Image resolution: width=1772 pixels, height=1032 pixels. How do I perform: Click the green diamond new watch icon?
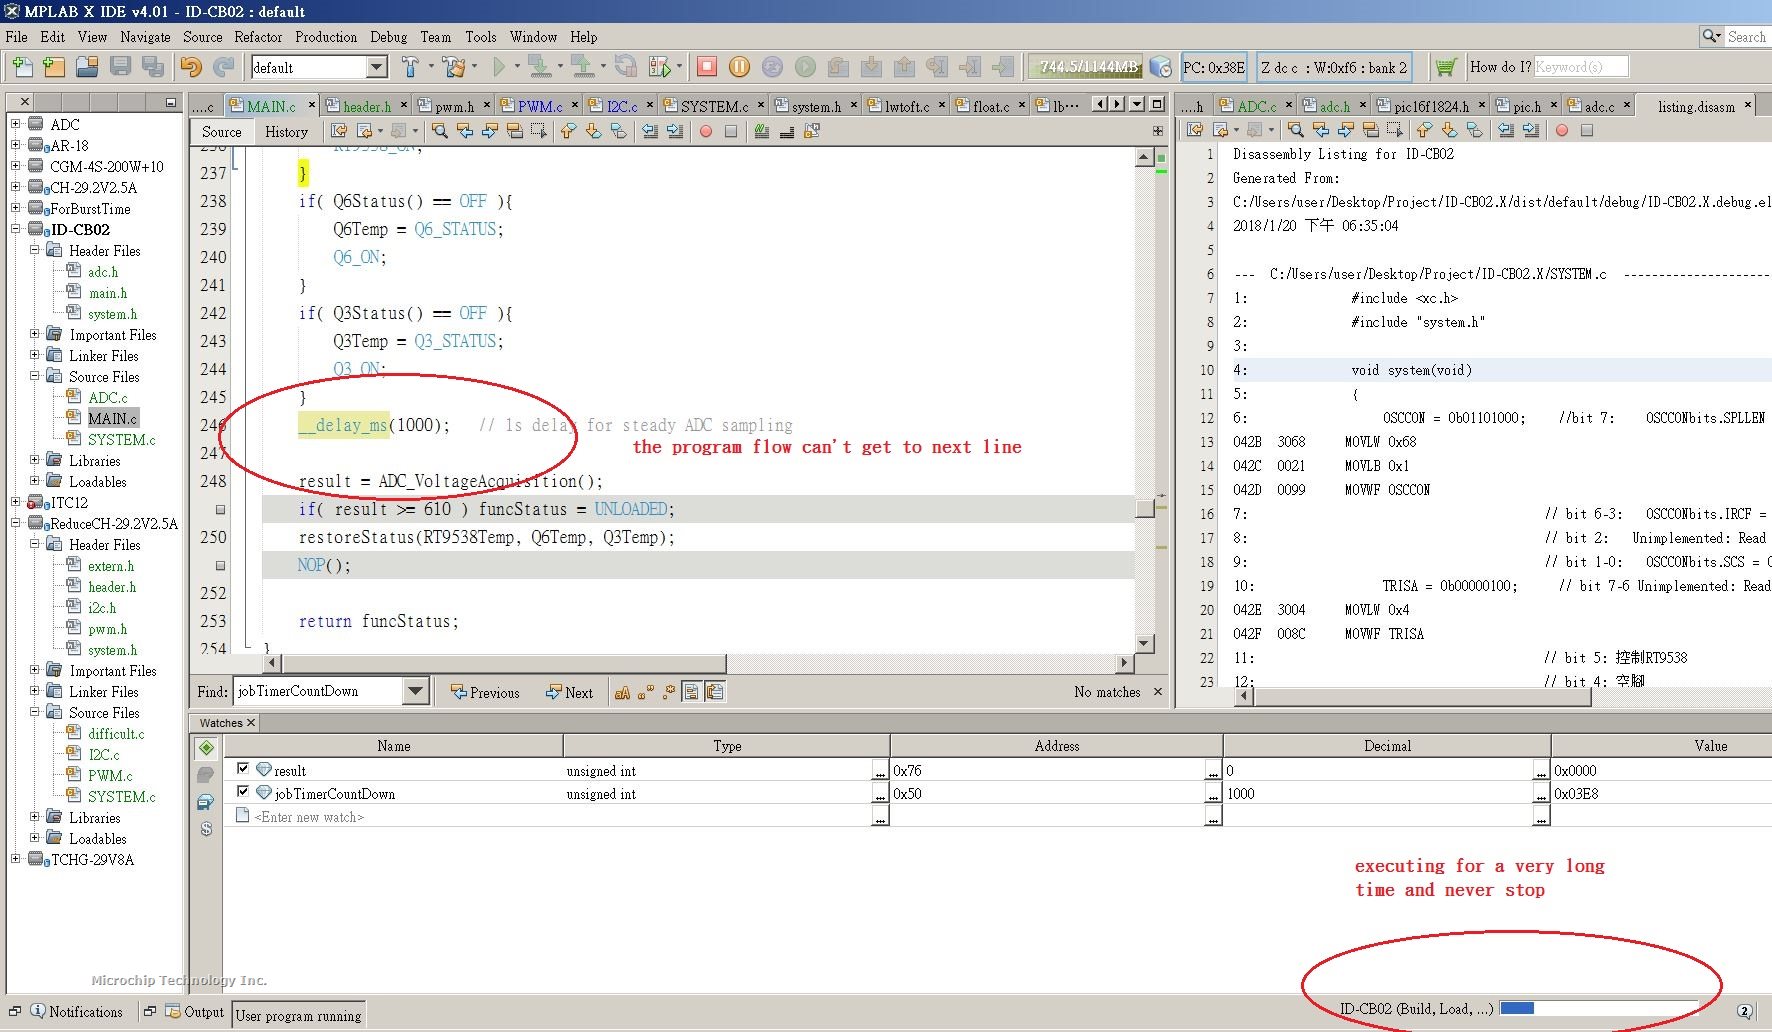[x=206, y=748]
